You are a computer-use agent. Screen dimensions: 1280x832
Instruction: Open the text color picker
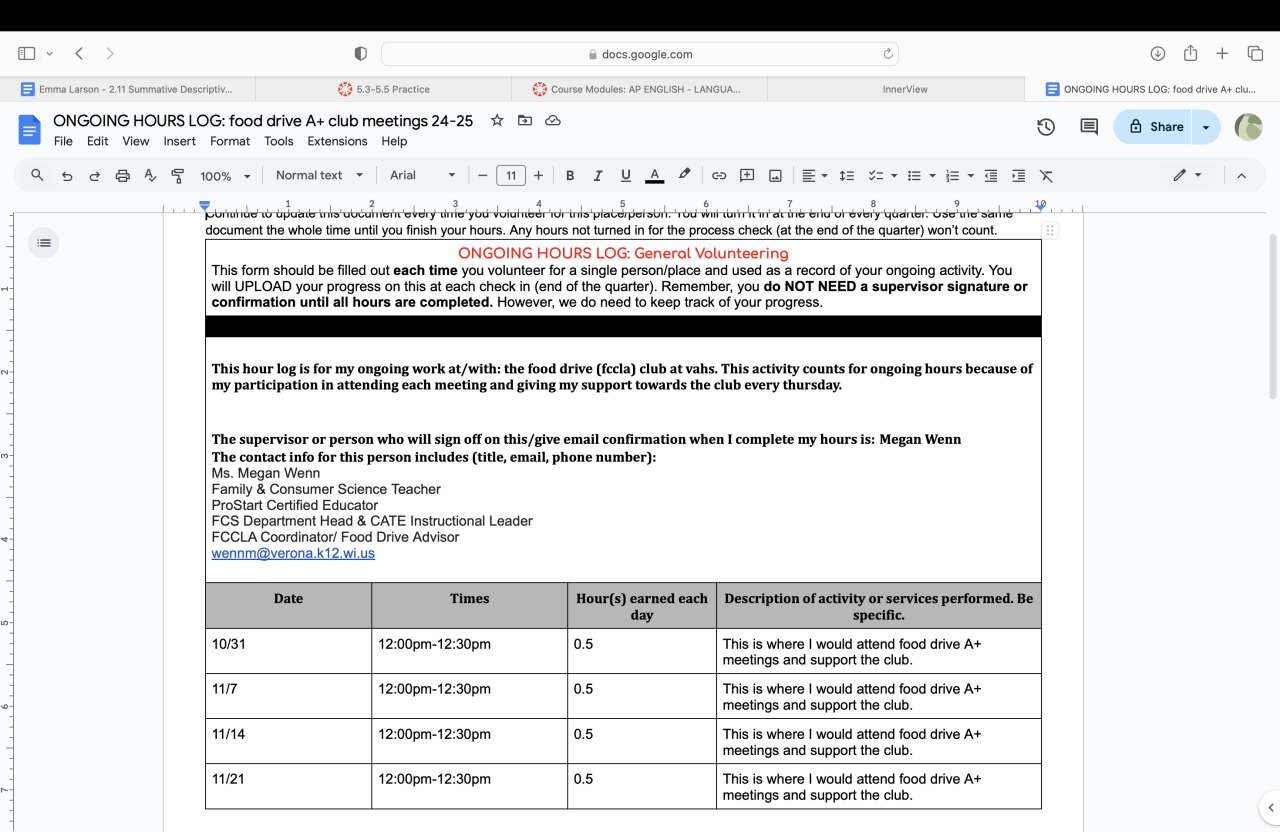654,176
